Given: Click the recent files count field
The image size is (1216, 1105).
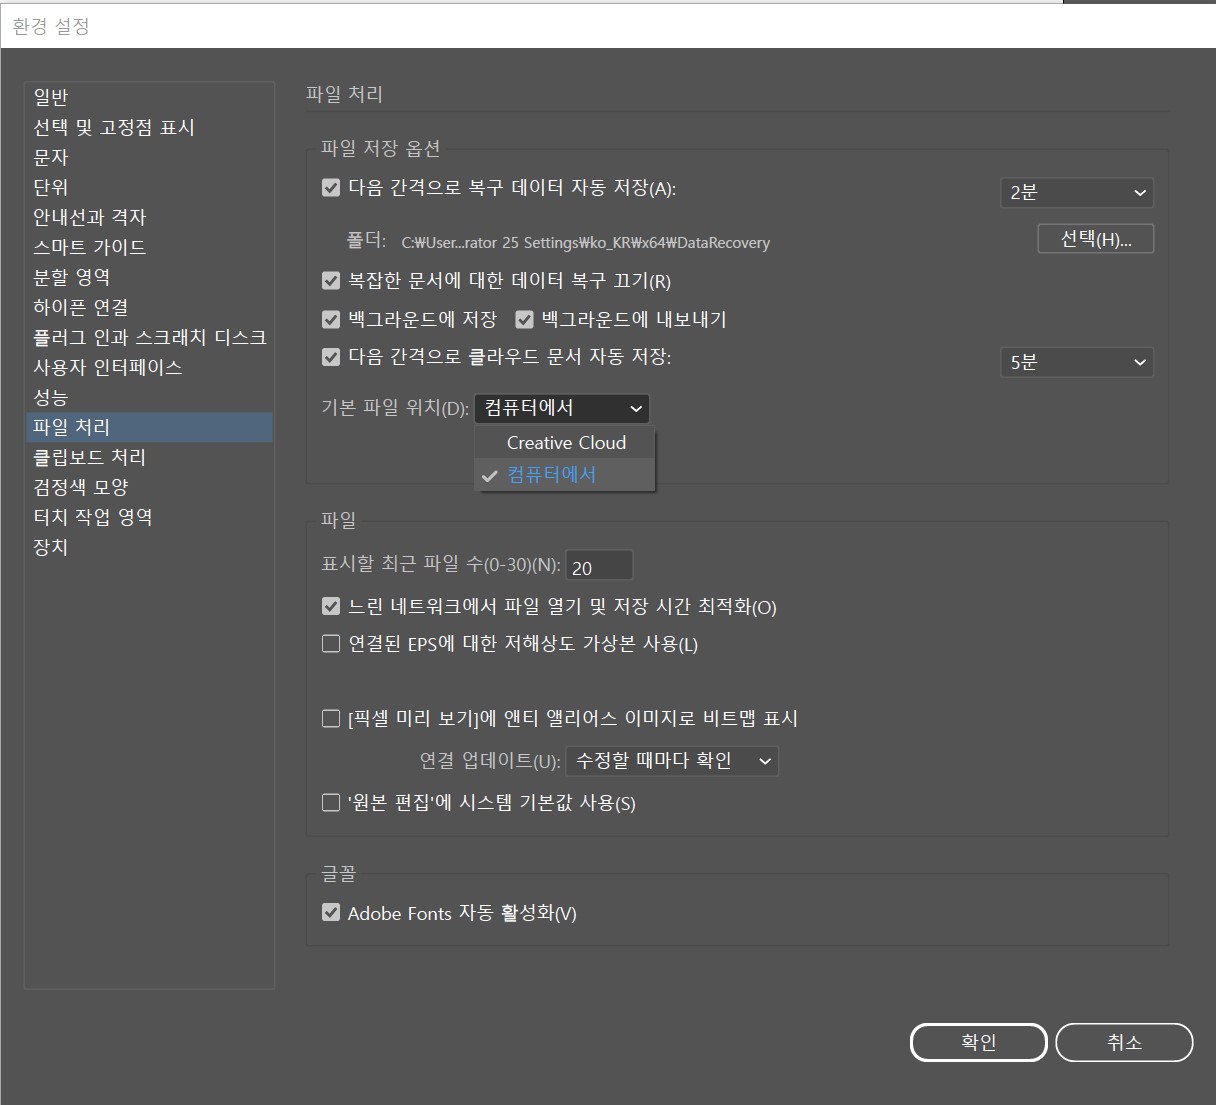Looking at the screenshot, I should 599,566.
